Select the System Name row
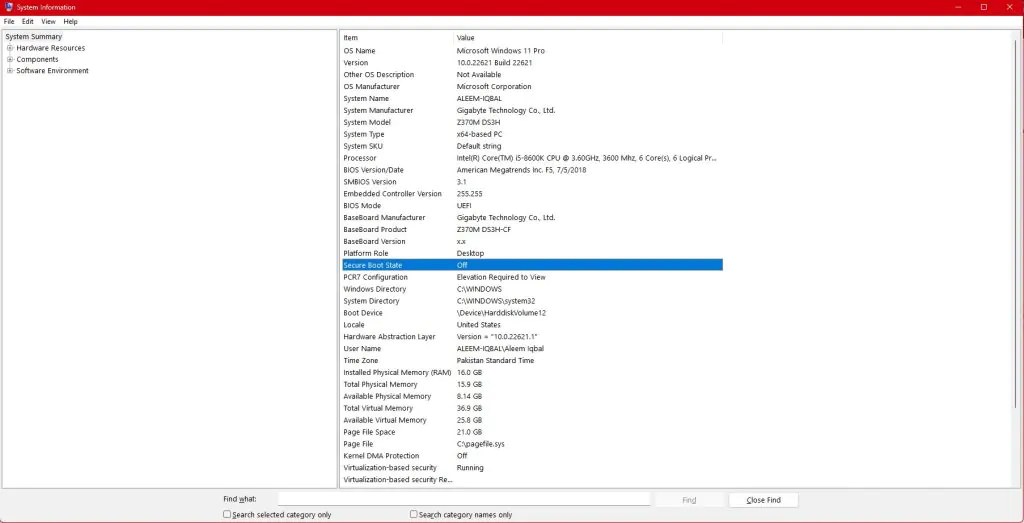The width and height of the screenshot is (1024, 523). (532, 99)
